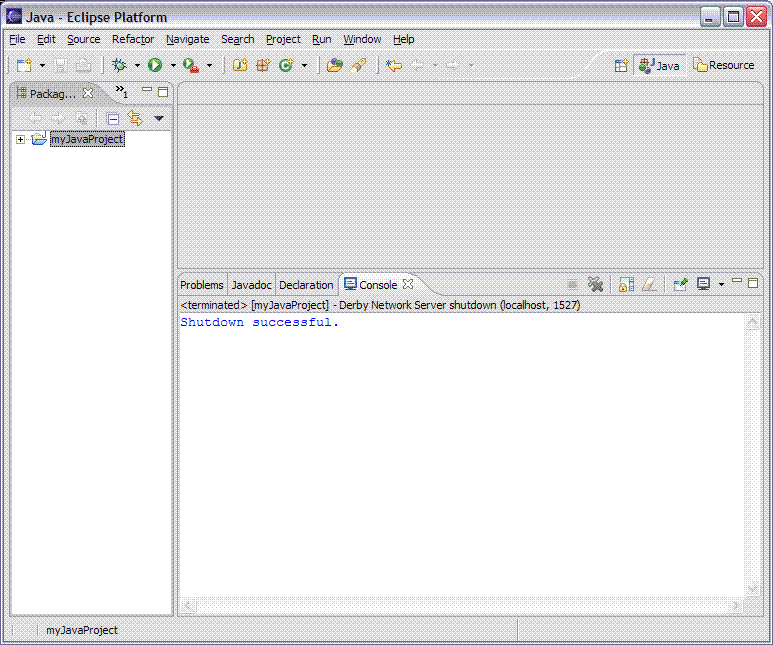Toggle Pin Console button

click(x=680, y=285)
